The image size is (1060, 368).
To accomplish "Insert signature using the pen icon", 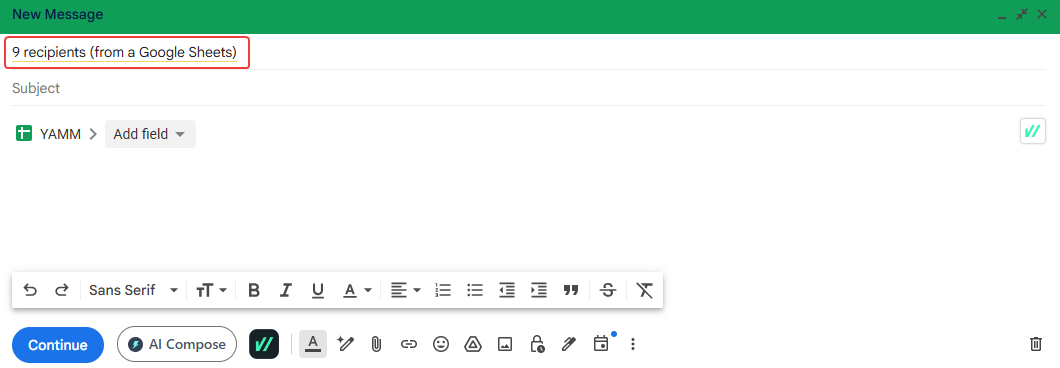I will 569,344.
